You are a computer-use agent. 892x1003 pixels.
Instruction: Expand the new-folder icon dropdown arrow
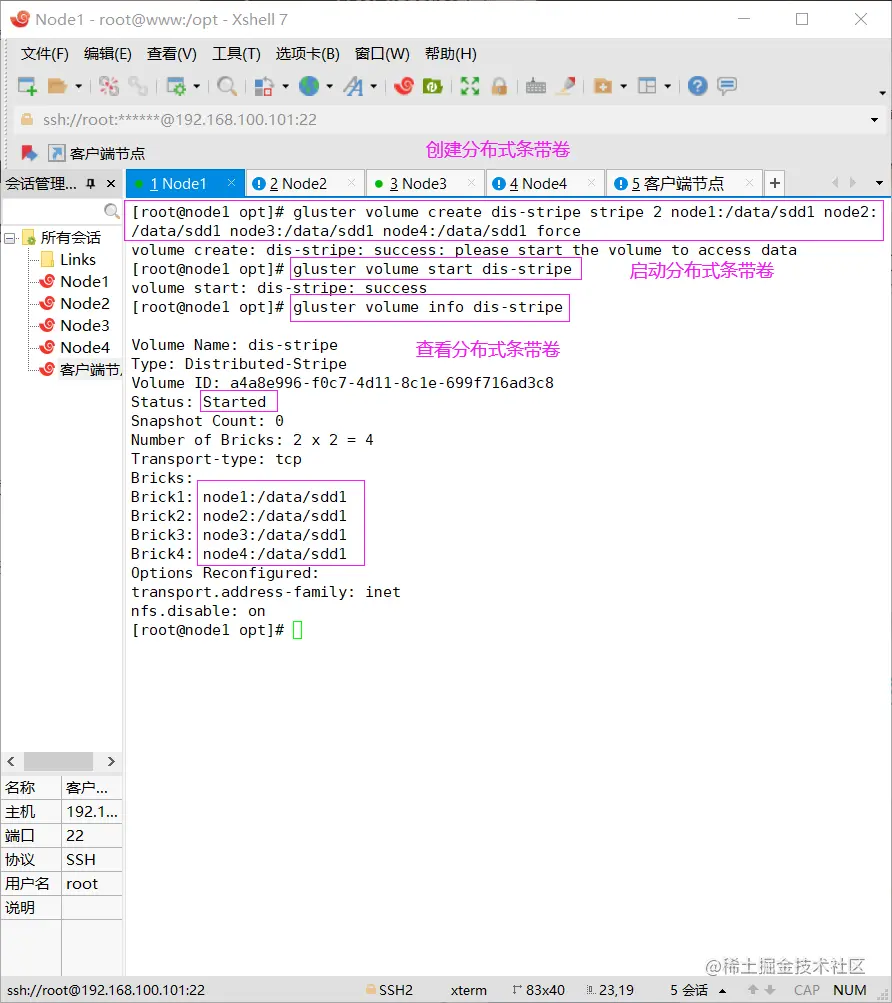pos(623,86)
